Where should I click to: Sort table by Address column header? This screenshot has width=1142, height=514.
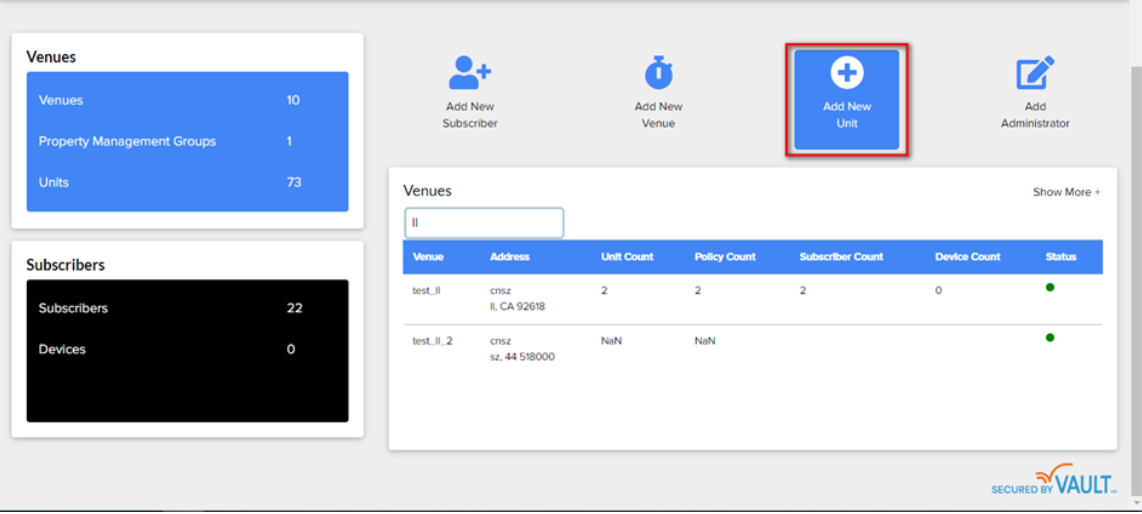(510, 257)
